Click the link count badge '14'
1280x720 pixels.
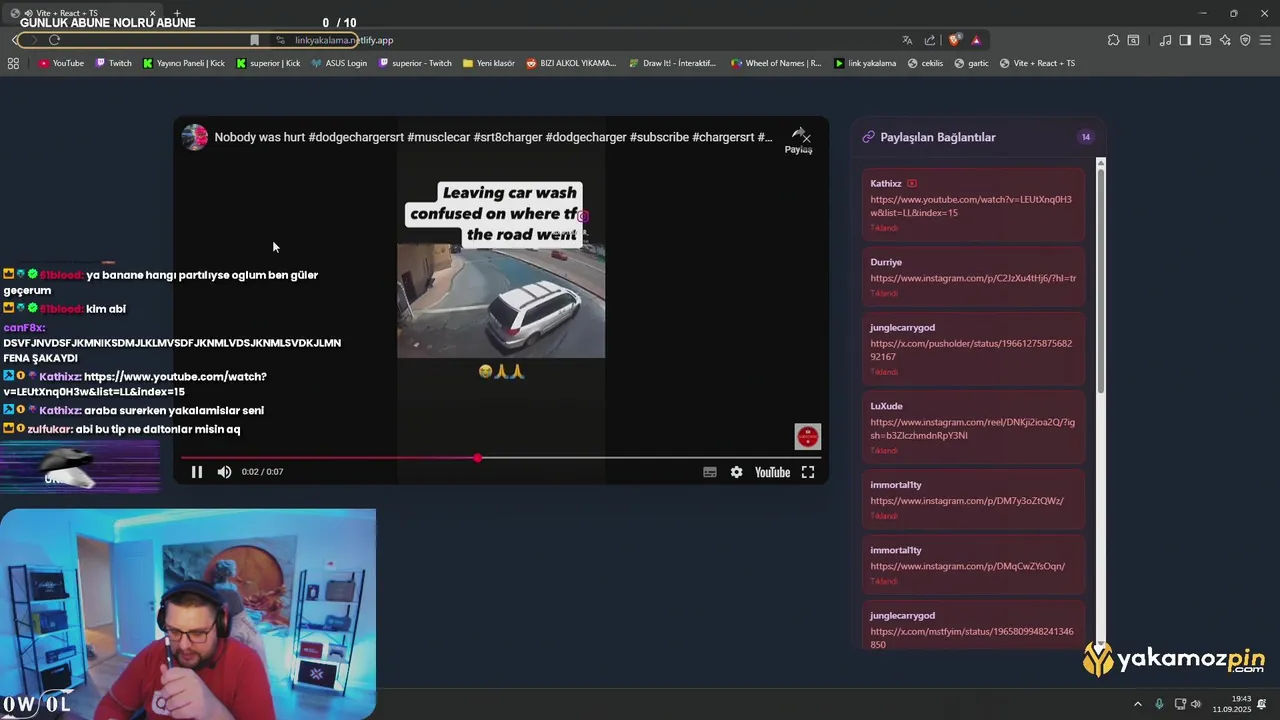(x=1085, y=137)
